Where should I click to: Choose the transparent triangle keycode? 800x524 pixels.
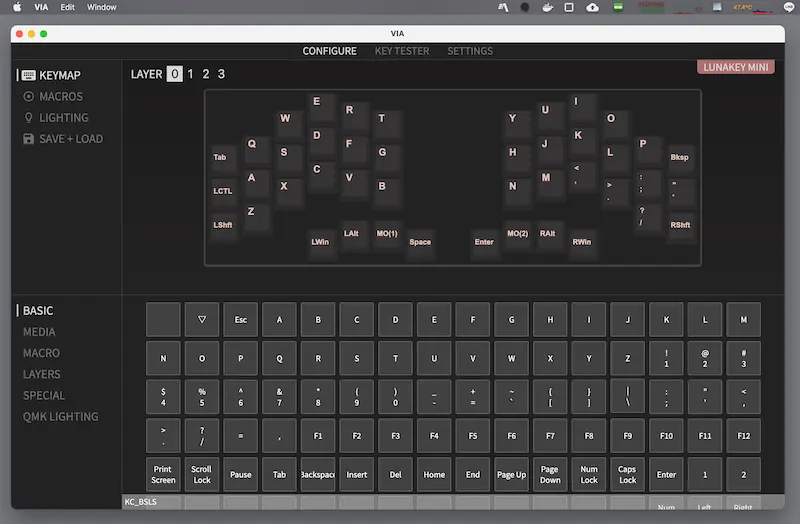click(x=202, y=320)
